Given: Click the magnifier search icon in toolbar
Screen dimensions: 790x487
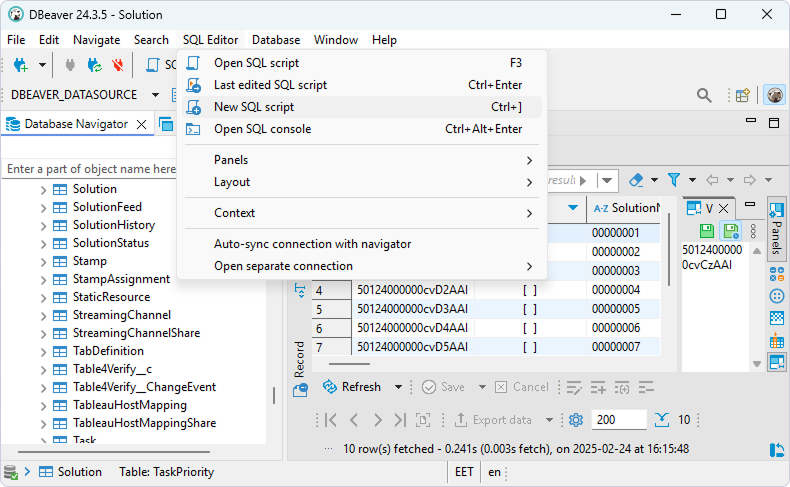Looking at the screenshot, I should point(704,95).
